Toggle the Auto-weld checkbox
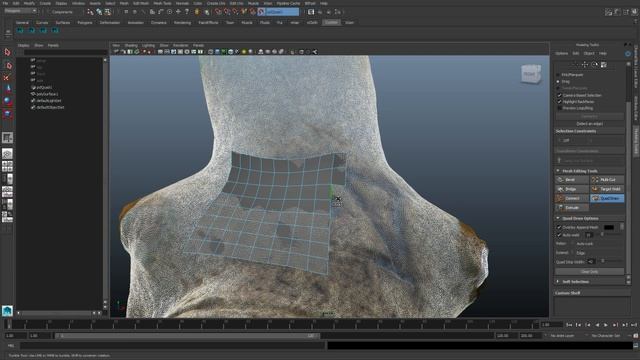 [x=559, y=235]
